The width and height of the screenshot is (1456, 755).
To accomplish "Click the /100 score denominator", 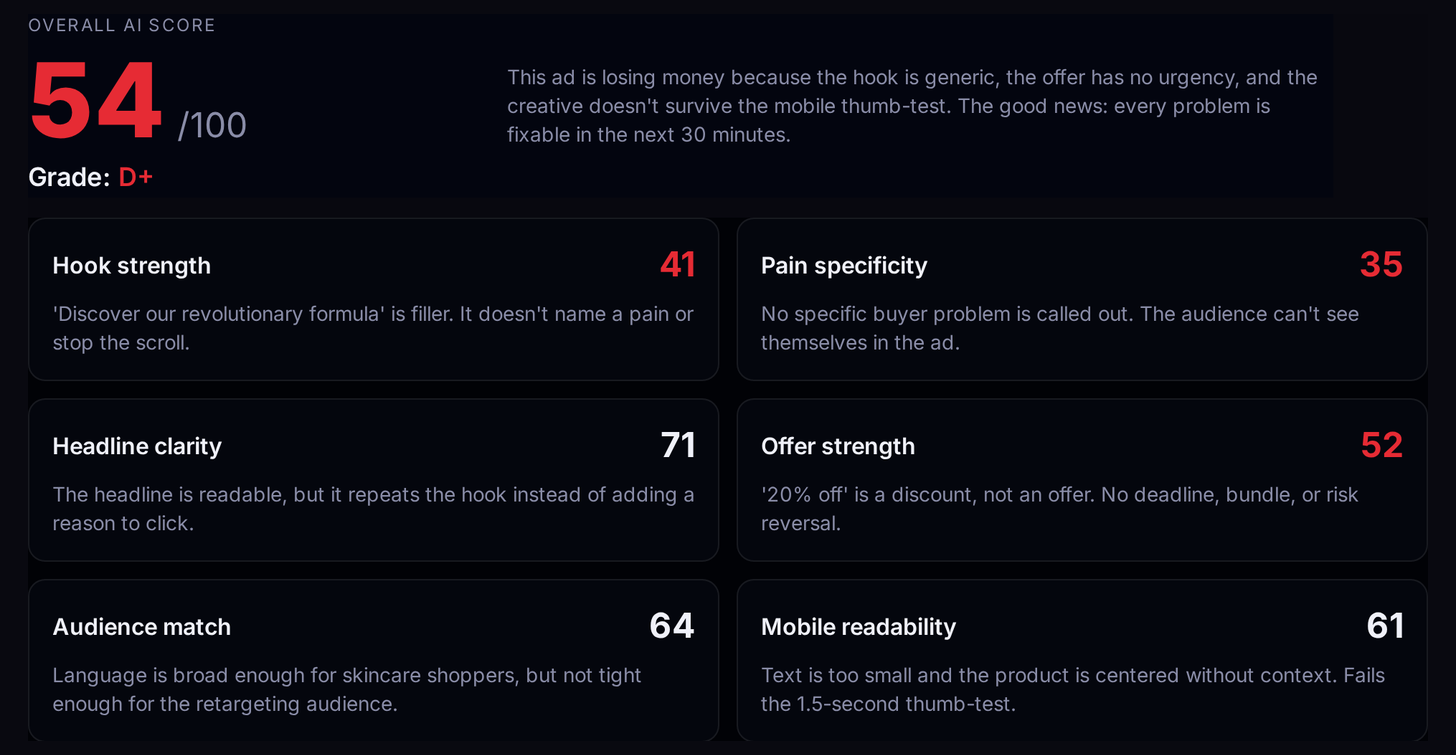I will (212, 126).
